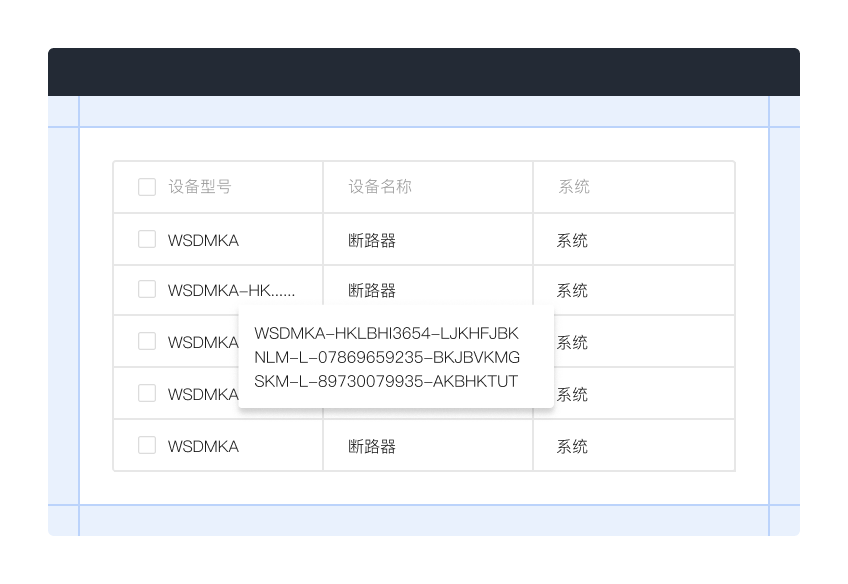This screenshot has height=584, width=848.
Task: Click 系统 cell in the last table row
Action: point(572,446)
